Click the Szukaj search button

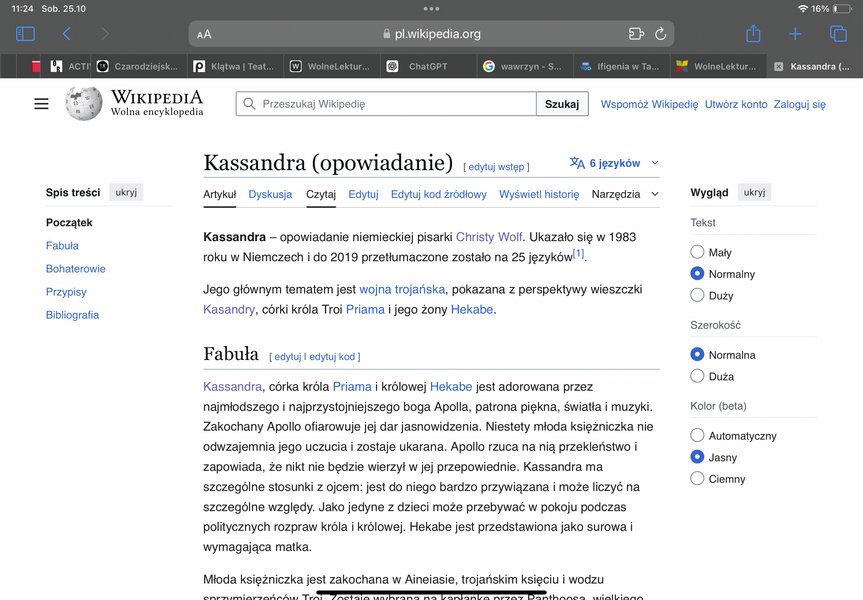(x=562, y=103)
